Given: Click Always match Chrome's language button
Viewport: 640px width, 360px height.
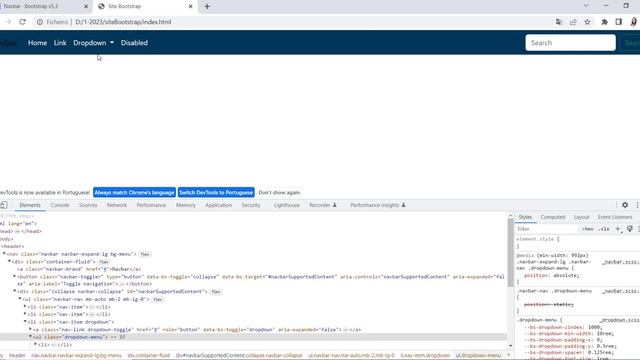Looking at the screenshot, I should (x=134, y=192).
